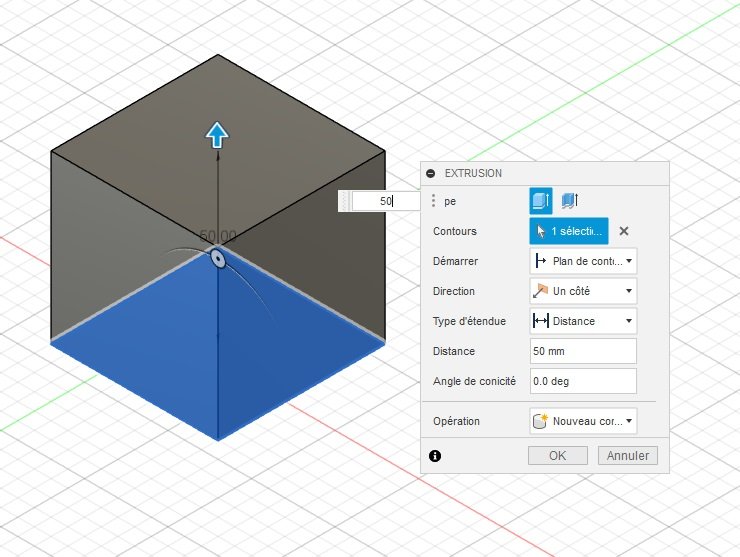Click the 'Type d'étendue' label
Image resolution: width=740 pixels, height=557 pixels.
click(469, 321)
